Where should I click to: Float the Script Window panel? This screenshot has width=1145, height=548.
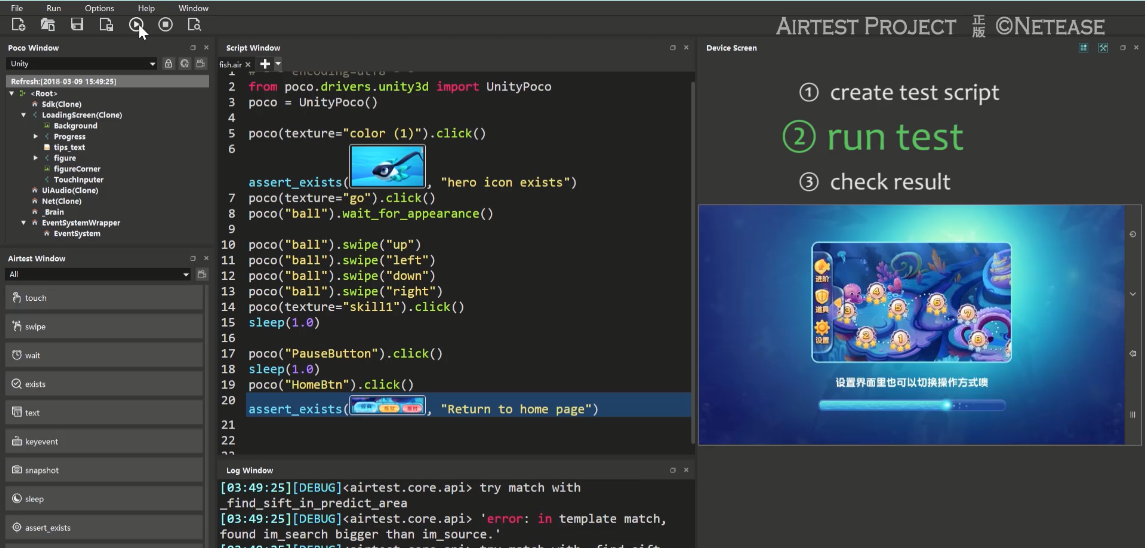click(x=673, y=47)
